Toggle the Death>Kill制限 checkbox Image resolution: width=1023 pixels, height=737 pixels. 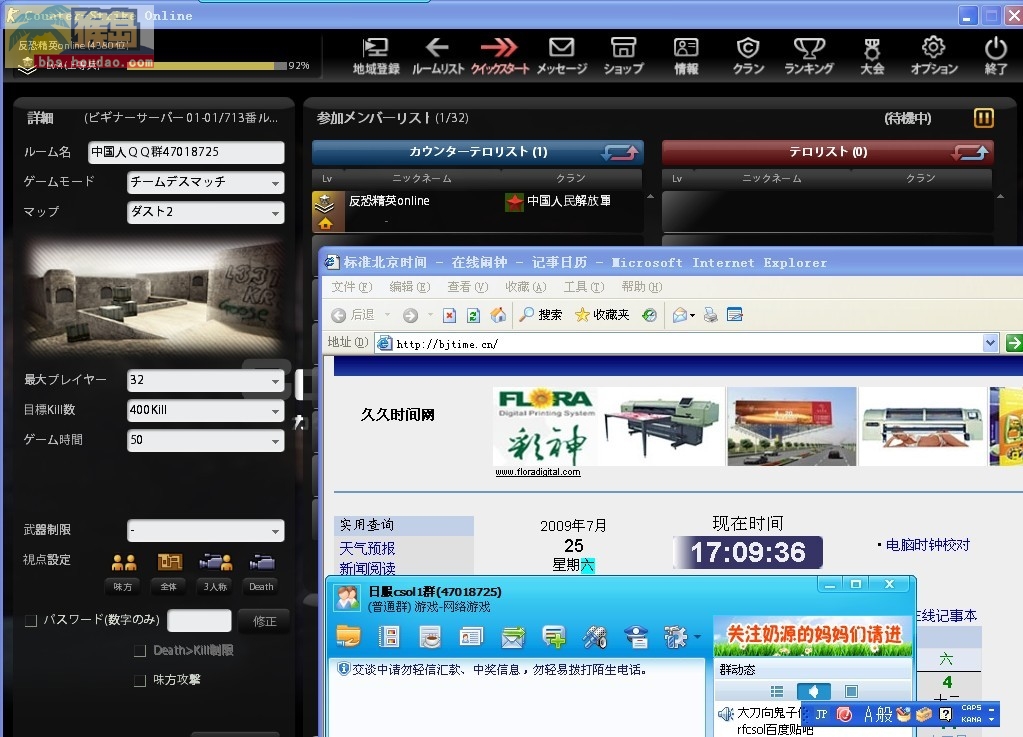(x=140, y=650)
